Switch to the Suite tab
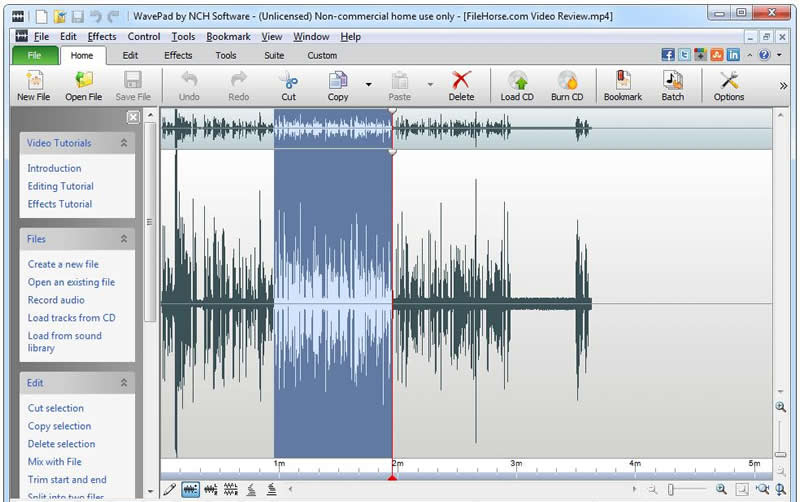This screenshot has width=800, height=502. pos(274,56)
